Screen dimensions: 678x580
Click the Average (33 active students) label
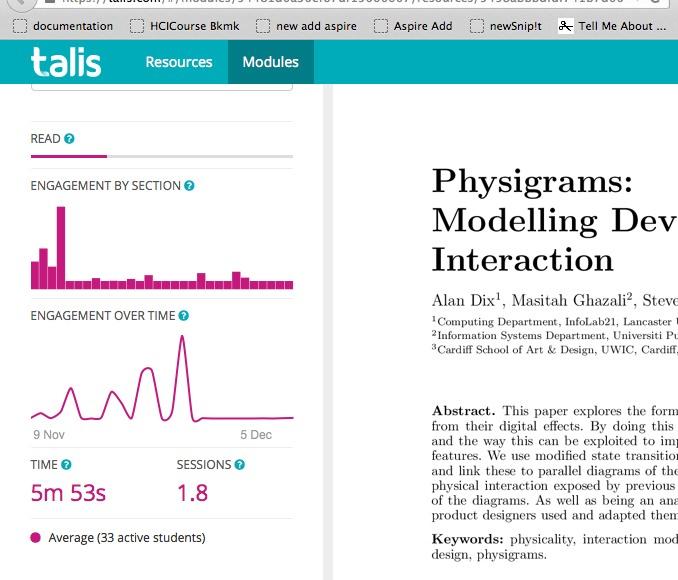click(127, 538)
